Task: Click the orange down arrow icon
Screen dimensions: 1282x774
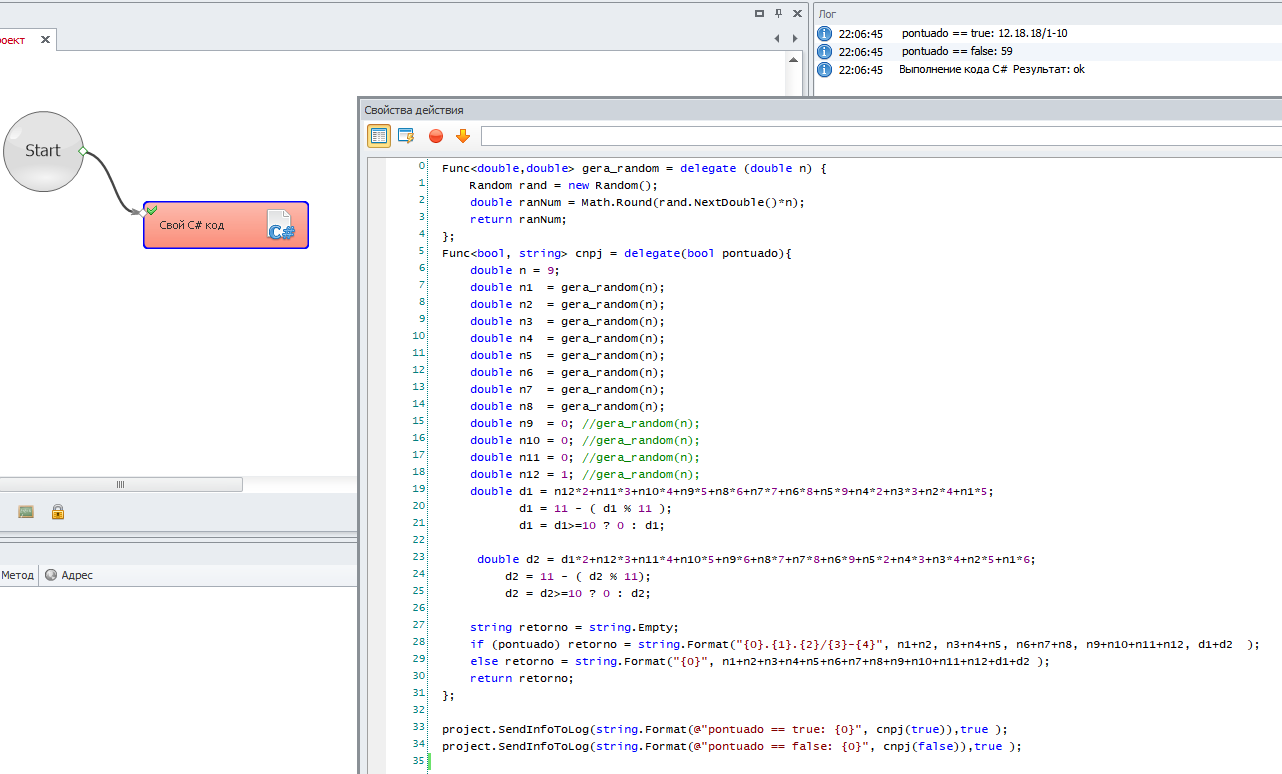Action: pos(462,136)
